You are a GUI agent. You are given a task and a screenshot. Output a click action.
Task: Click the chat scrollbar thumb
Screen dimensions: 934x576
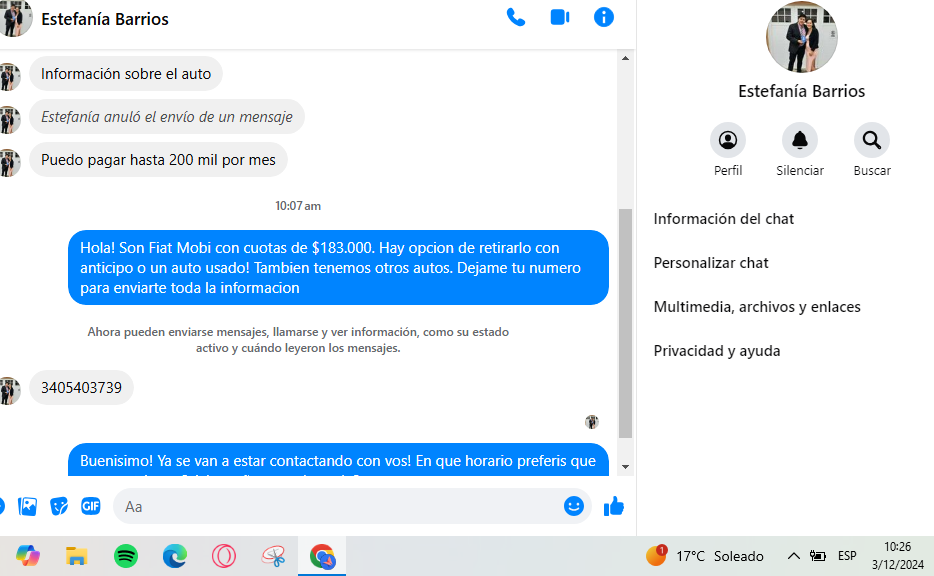[x=625, y=323]
